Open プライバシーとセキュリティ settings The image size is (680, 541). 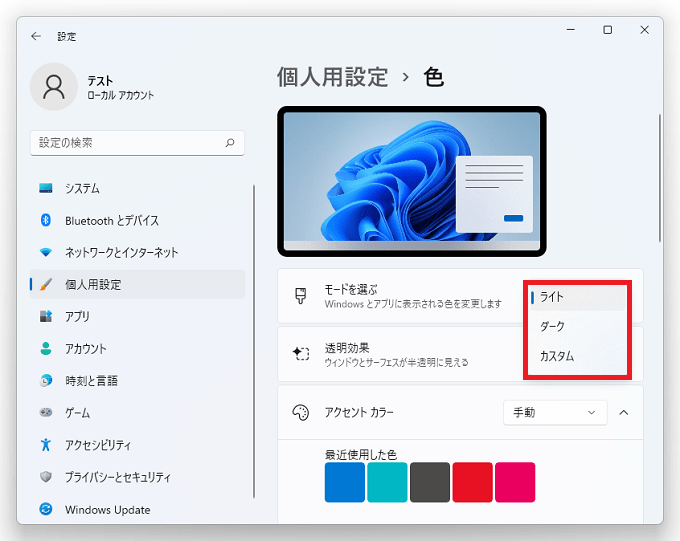pyautogui.click(x=137, y=477)
